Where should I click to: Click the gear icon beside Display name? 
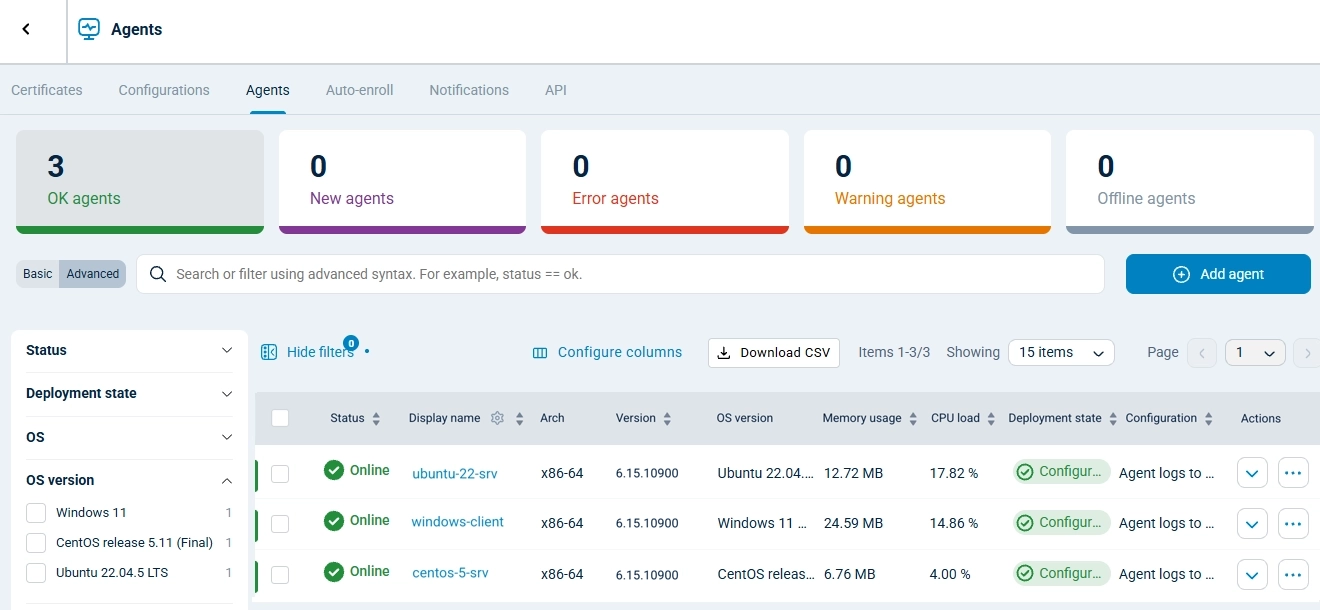click(497, 418)
